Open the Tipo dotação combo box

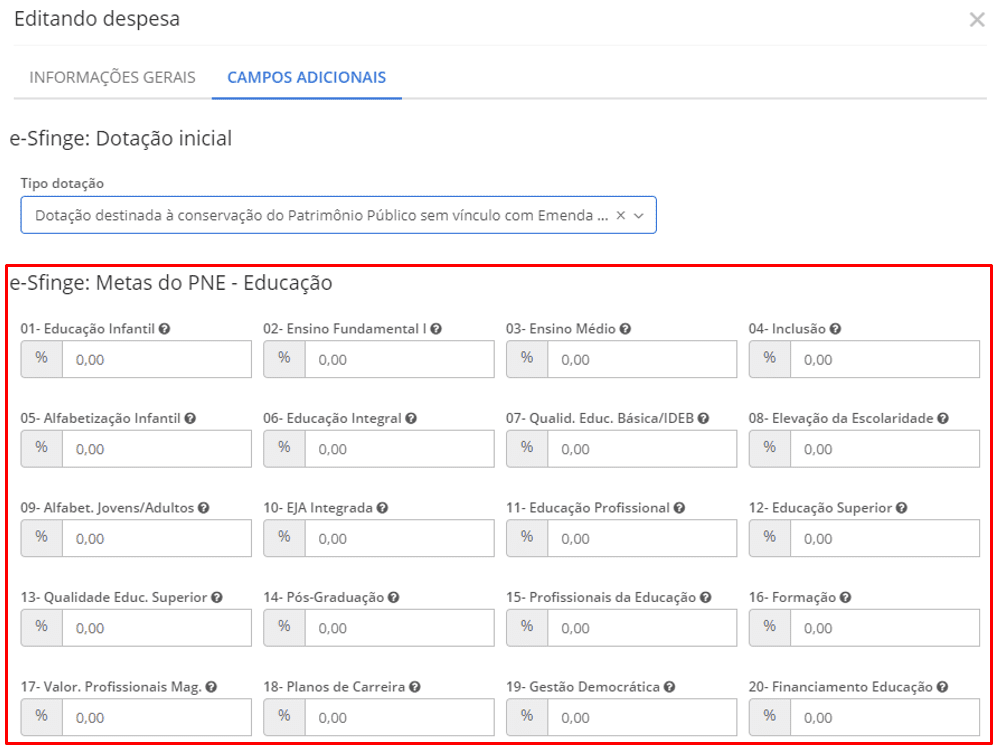tap(320, 215)
